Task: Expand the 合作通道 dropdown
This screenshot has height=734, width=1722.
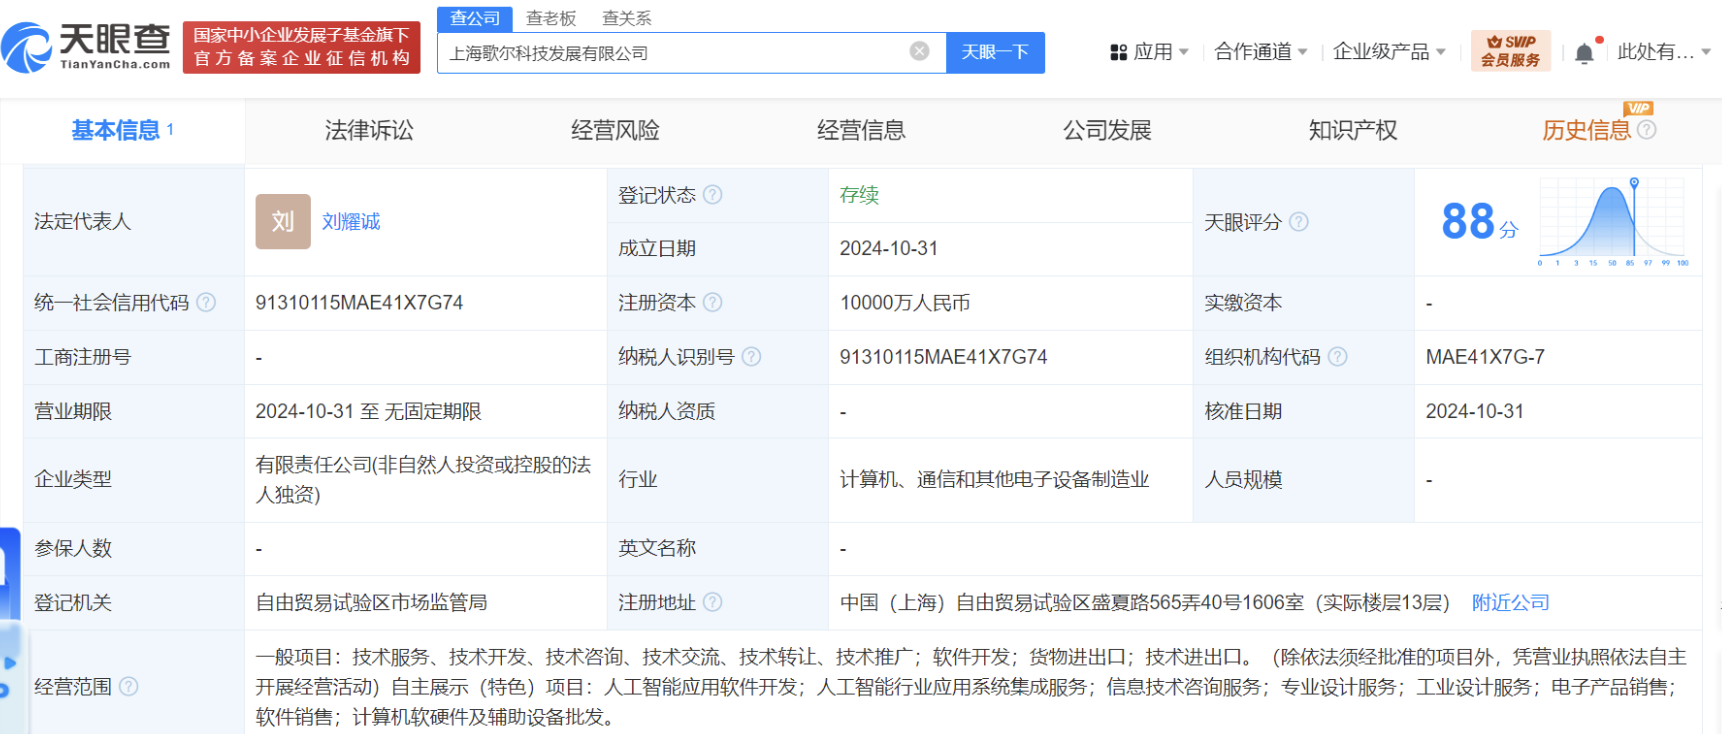Action: 1260,52
